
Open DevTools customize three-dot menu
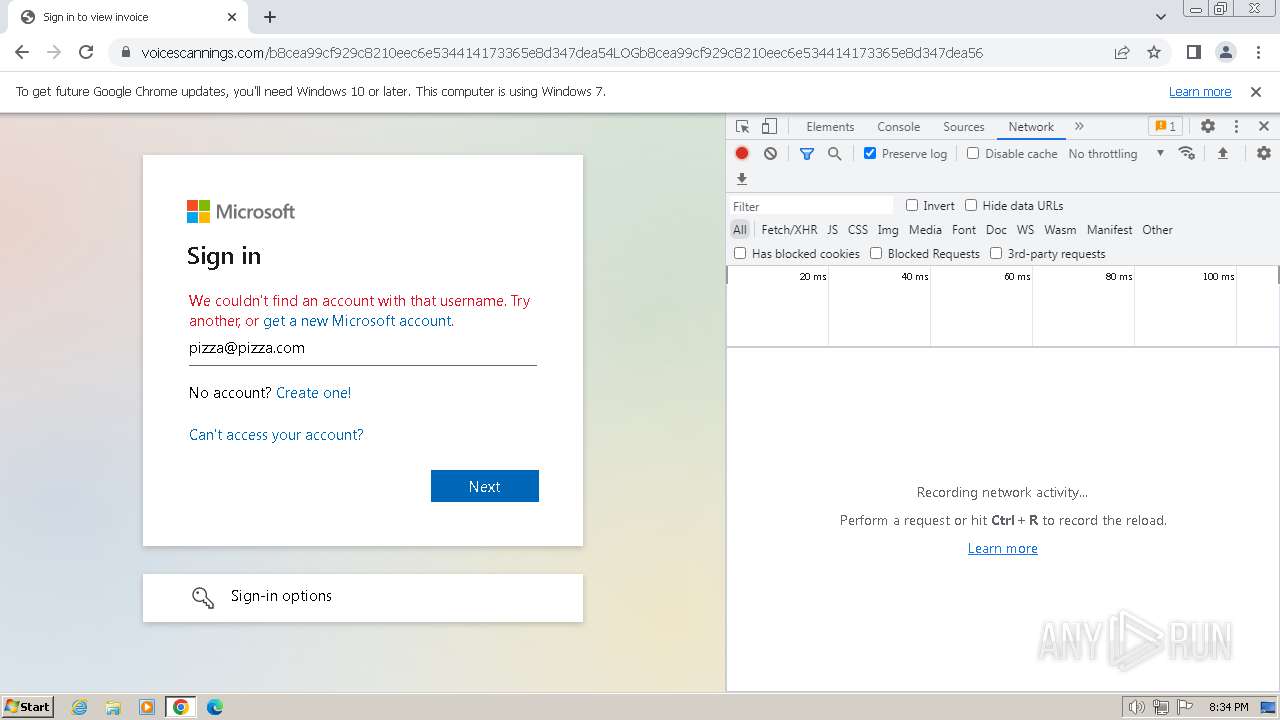1236,127
